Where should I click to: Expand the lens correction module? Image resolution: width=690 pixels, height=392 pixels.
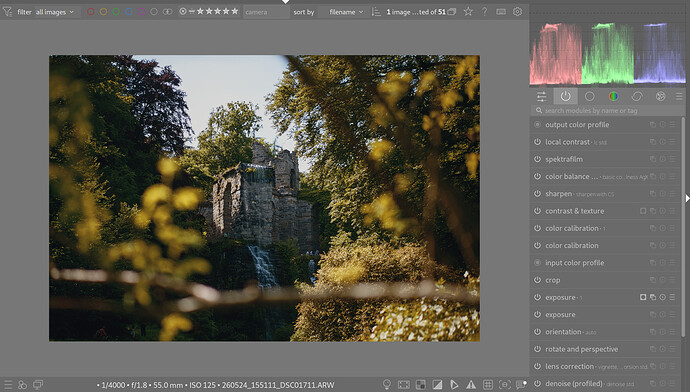click(x=570, y=366)
